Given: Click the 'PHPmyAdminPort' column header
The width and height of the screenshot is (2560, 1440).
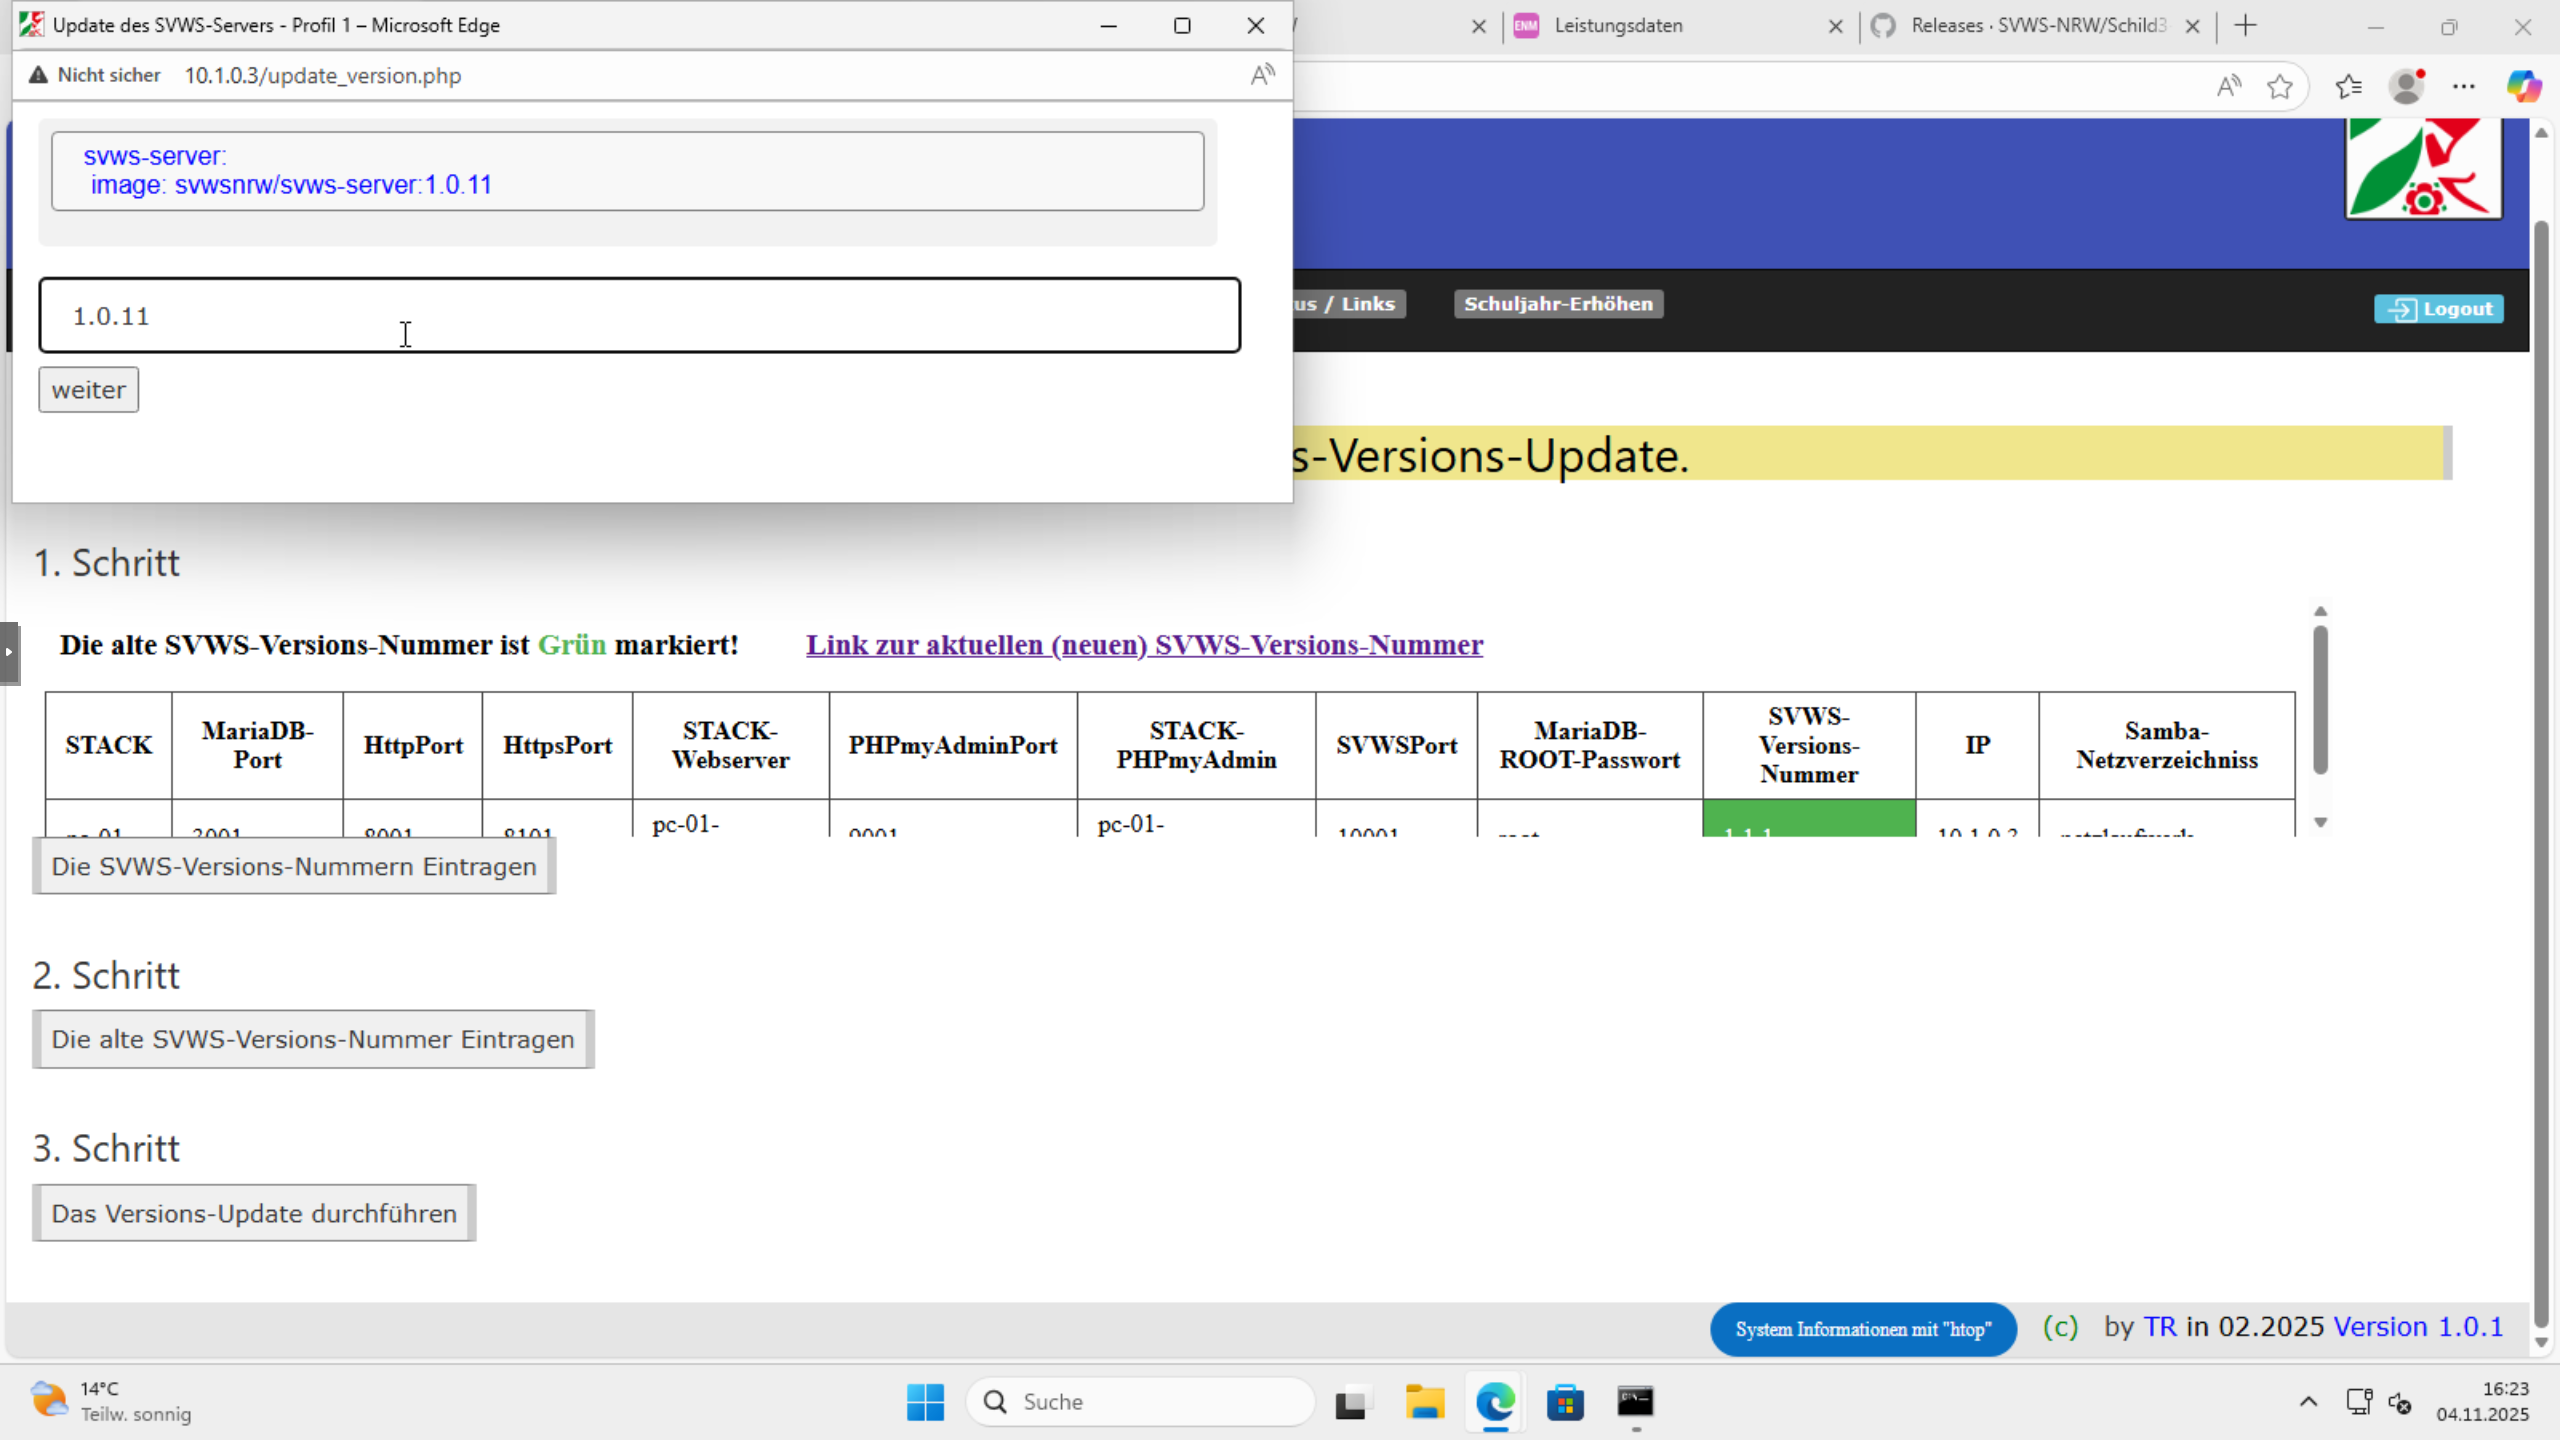Looking at the screenshot, I should 953,745.
